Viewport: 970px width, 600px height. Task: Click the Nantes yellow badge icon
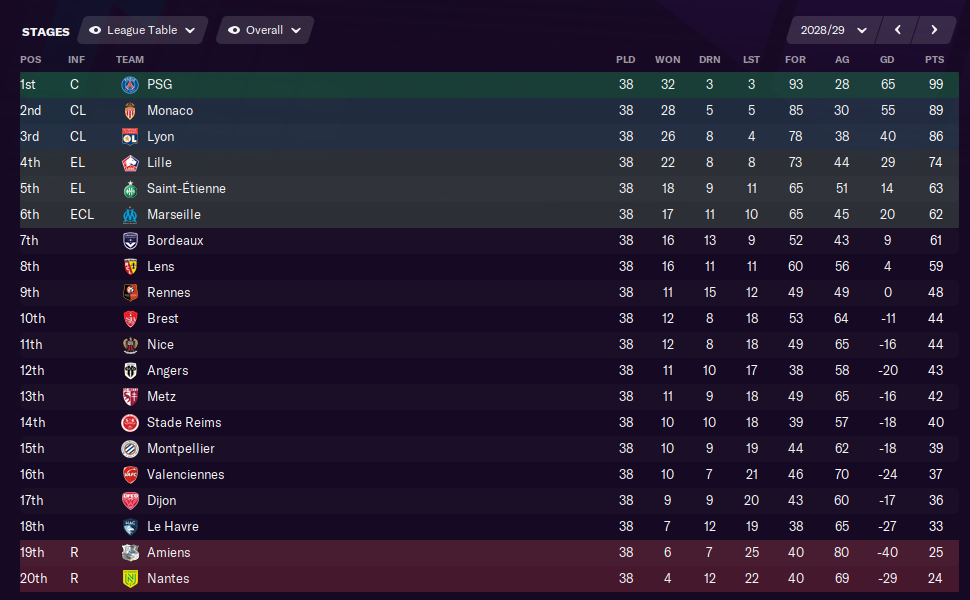coord(130,578)
